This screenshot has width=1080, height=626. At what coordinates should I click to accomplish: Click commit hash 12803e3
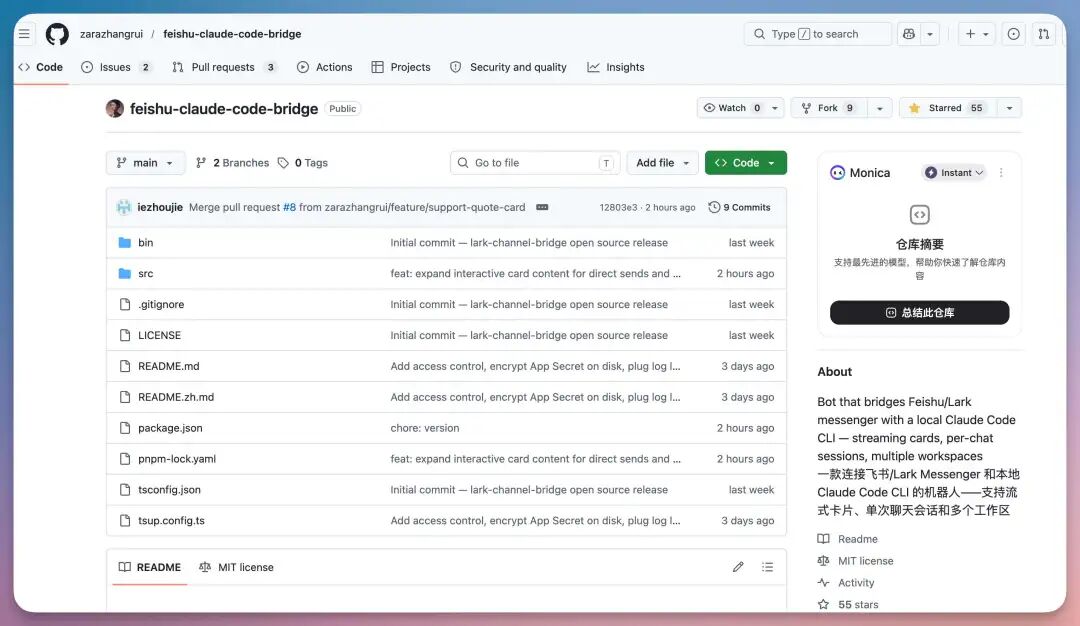tap(618, 207)
